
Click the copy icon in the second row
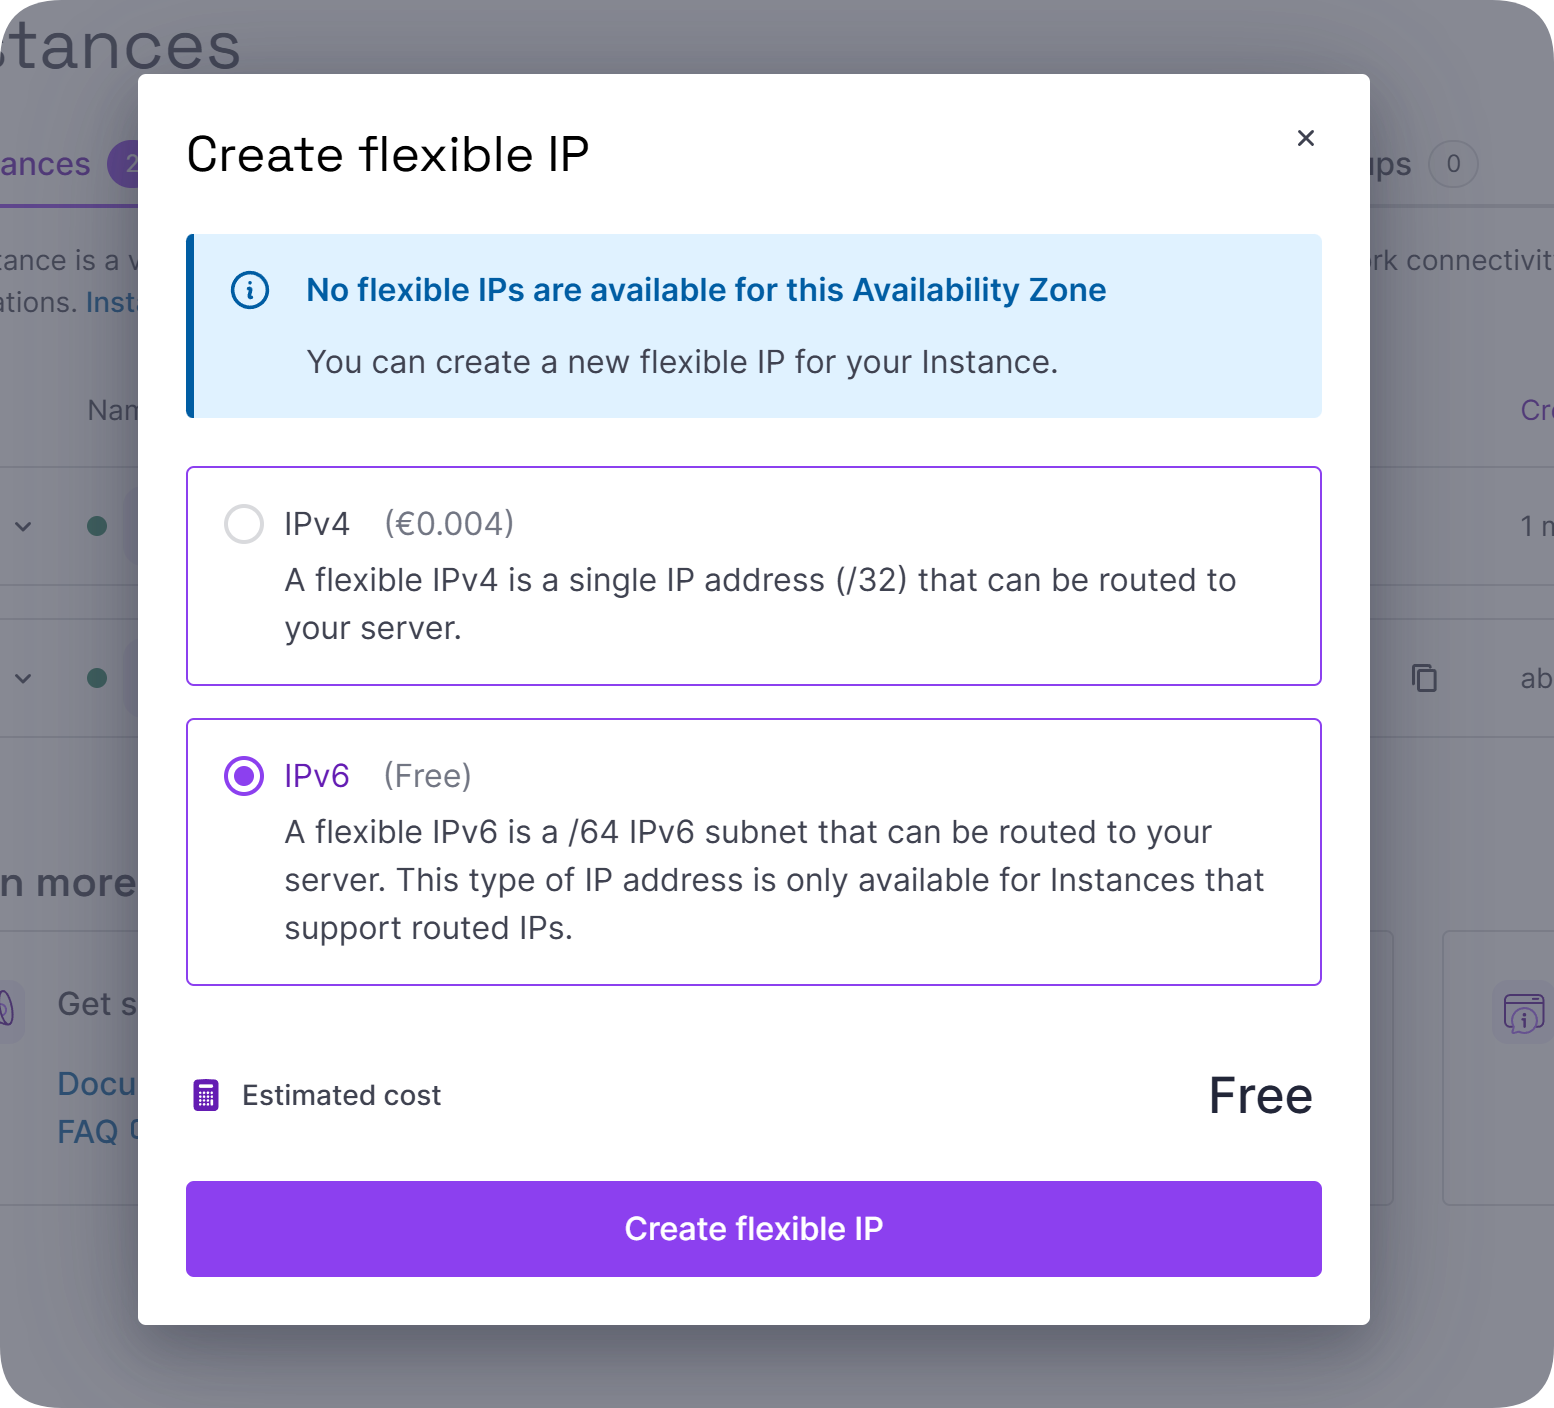[1424, 678]
